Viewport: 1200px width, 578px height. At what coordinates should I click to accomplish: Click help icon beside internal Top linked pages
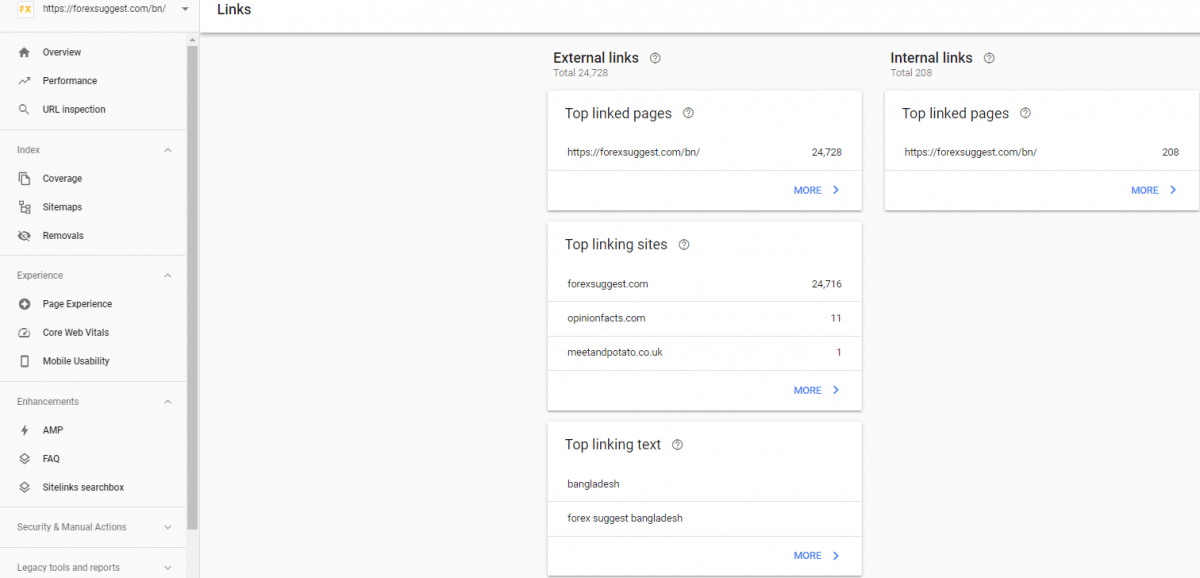[x=1025, y=113]
